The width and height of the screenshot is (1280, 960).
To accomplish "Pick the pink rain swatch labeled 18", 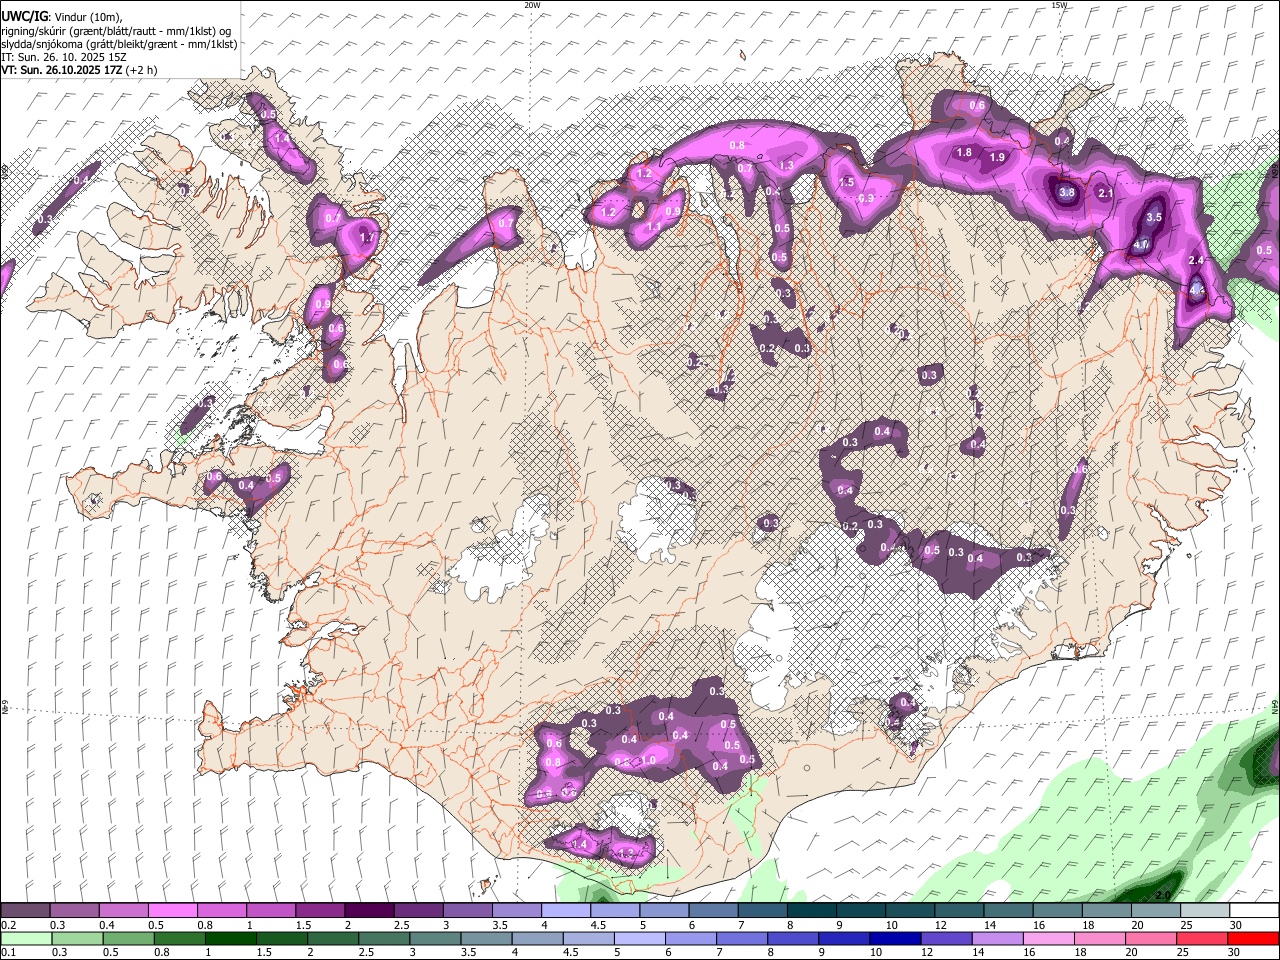I will pos(1099,938).
